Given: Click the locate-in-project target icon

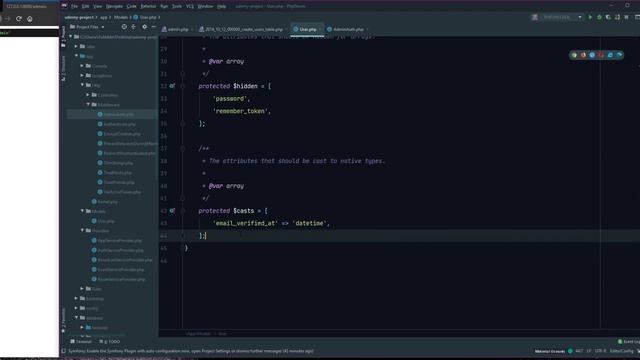Looking at the screenshot, I should [124, 27].
